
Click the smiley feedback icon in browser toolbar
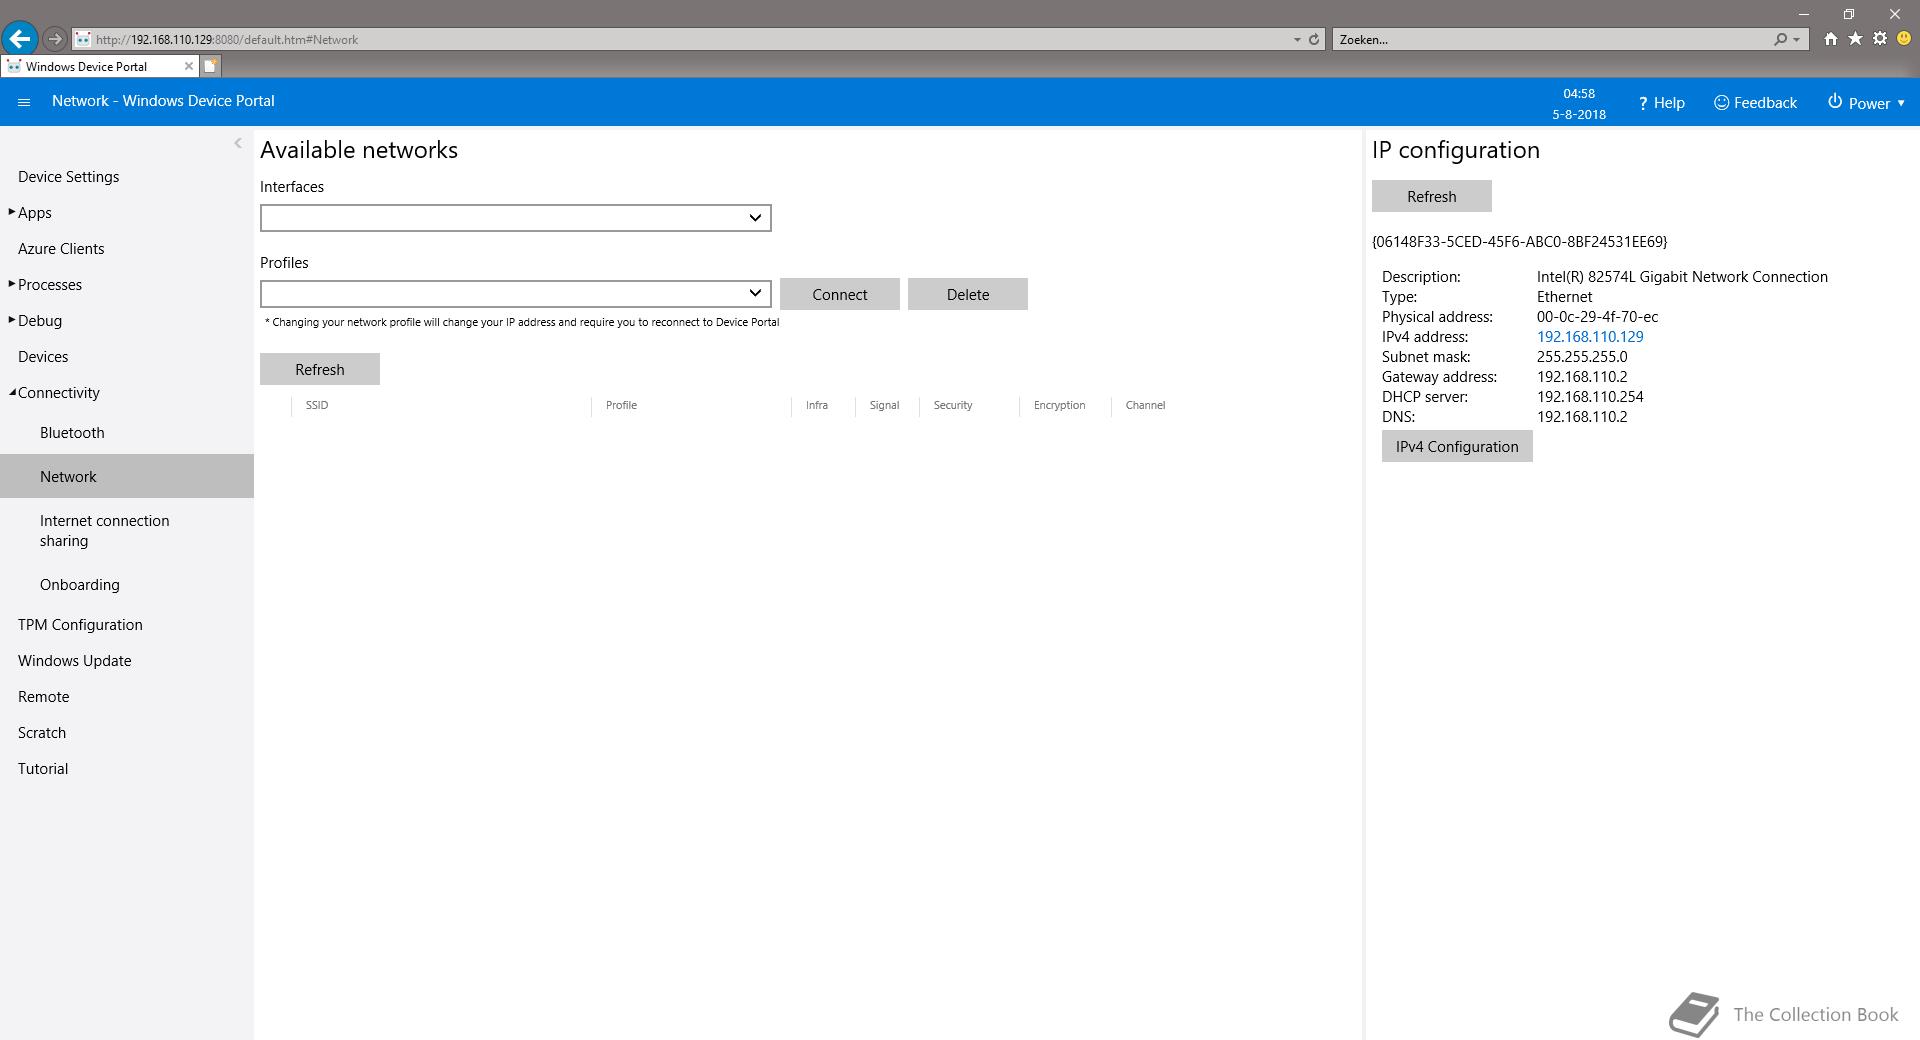(x=1904, y=39)
